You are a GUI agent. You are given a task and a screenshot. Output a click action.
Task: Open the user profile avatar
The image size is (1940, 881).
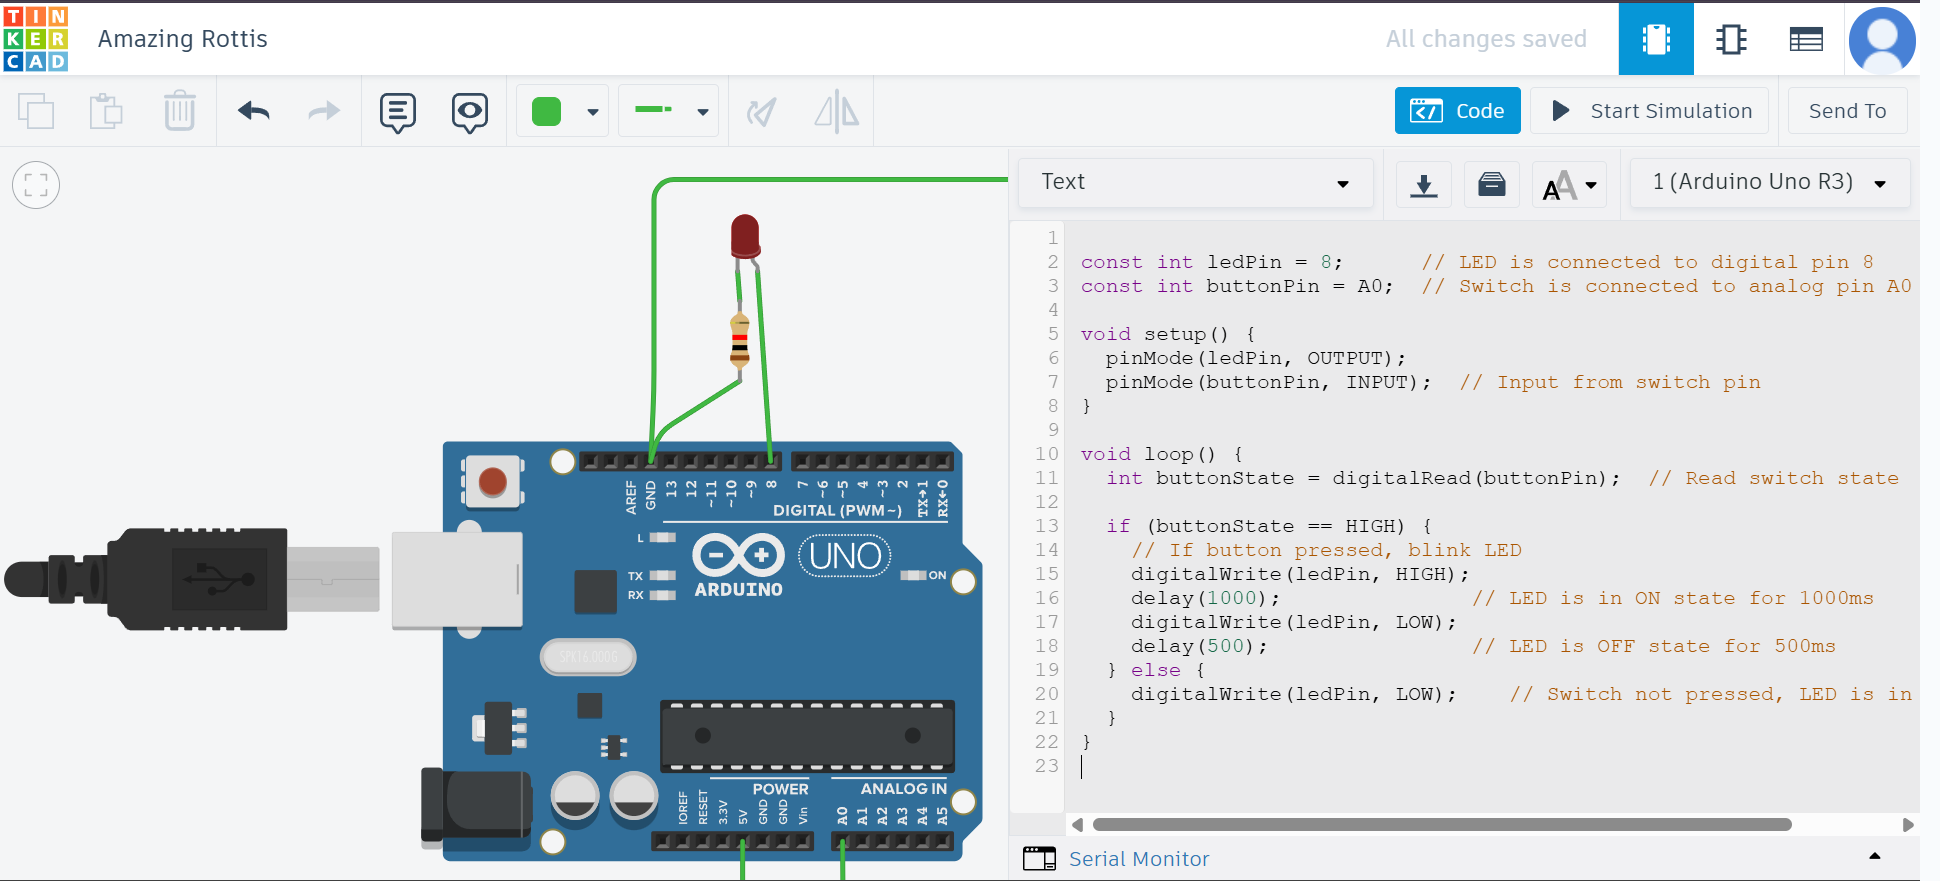click(1882, 40)
